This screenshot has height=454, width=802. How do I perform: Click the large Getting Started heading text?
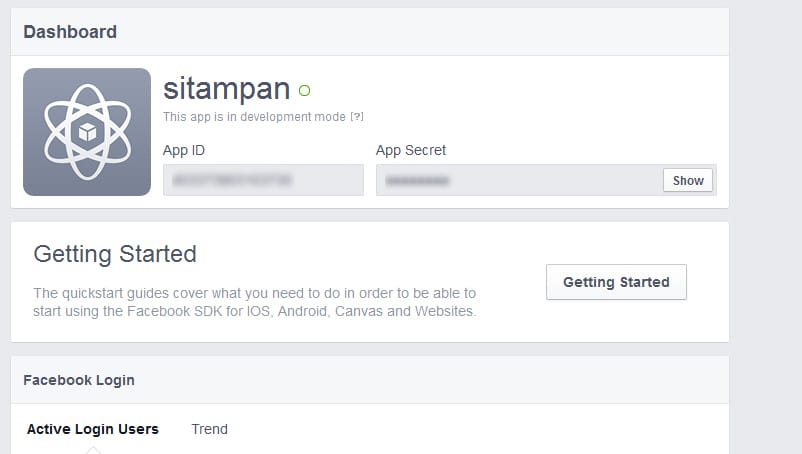pos(115,254)
